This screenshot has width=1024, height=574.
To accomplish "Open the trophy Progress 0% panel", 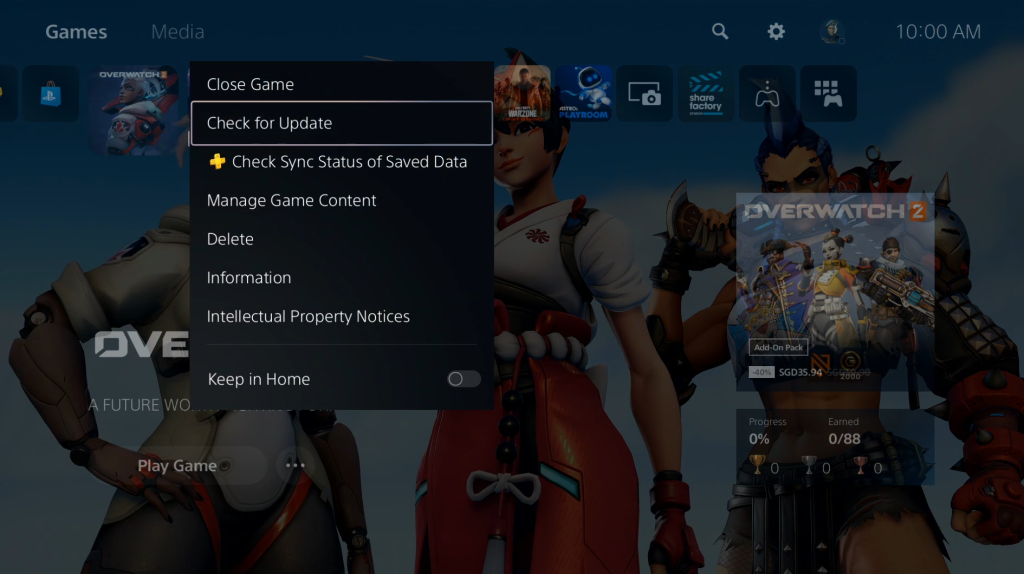I will [x=835, y=447].
